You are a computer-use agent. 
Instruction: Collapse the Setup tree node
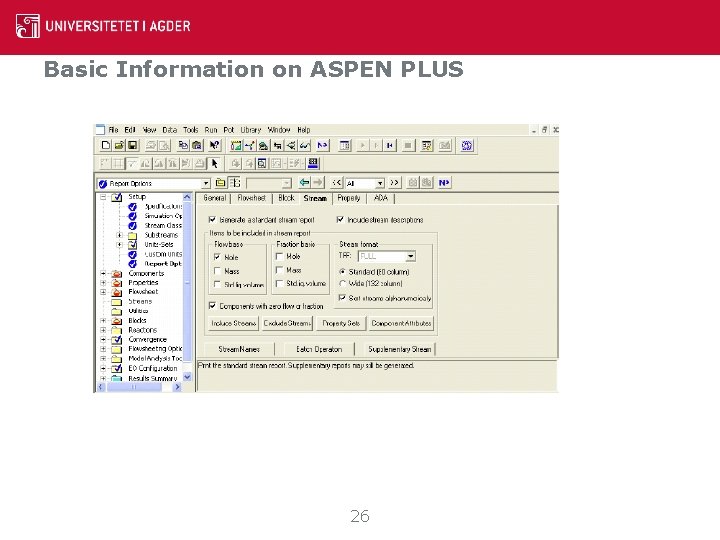(103, 197)
